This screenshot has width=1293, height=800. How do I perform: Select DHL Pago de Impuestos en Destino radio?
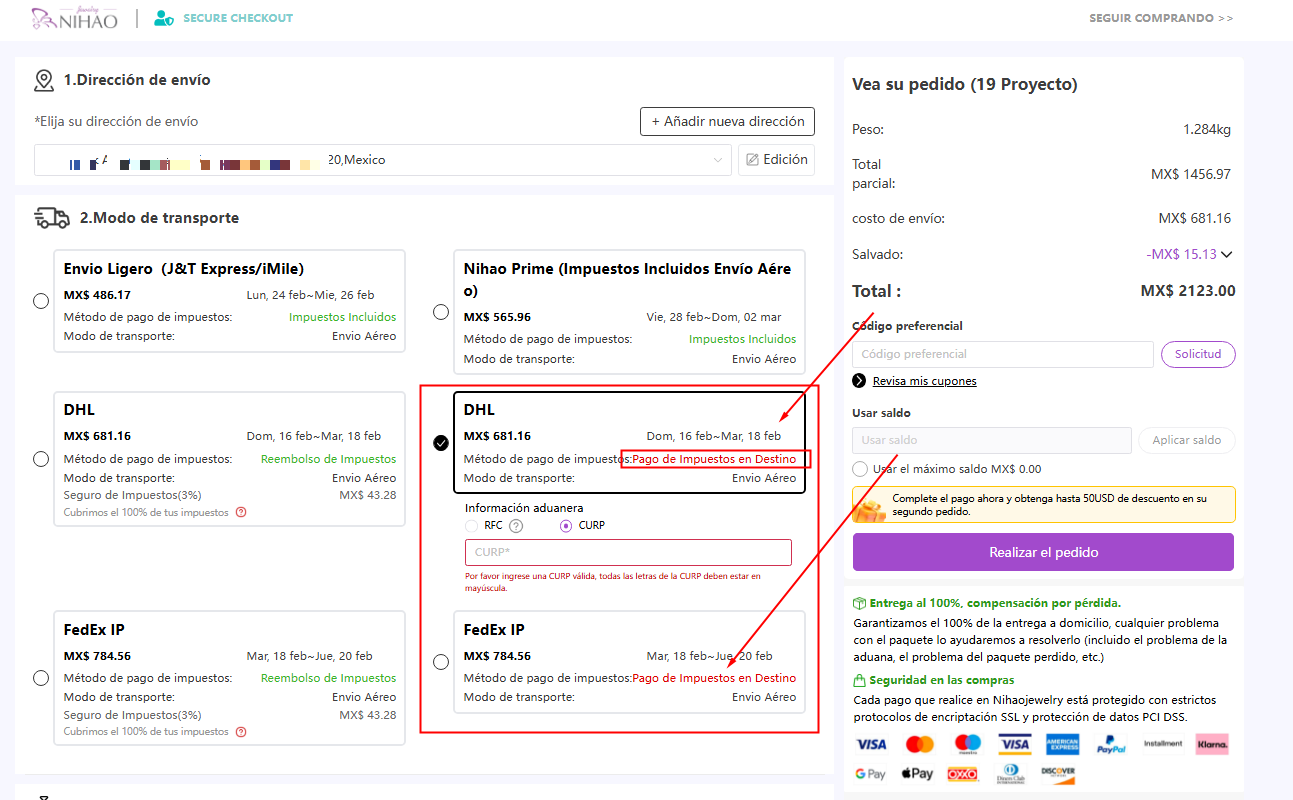(x=441, y=443)
